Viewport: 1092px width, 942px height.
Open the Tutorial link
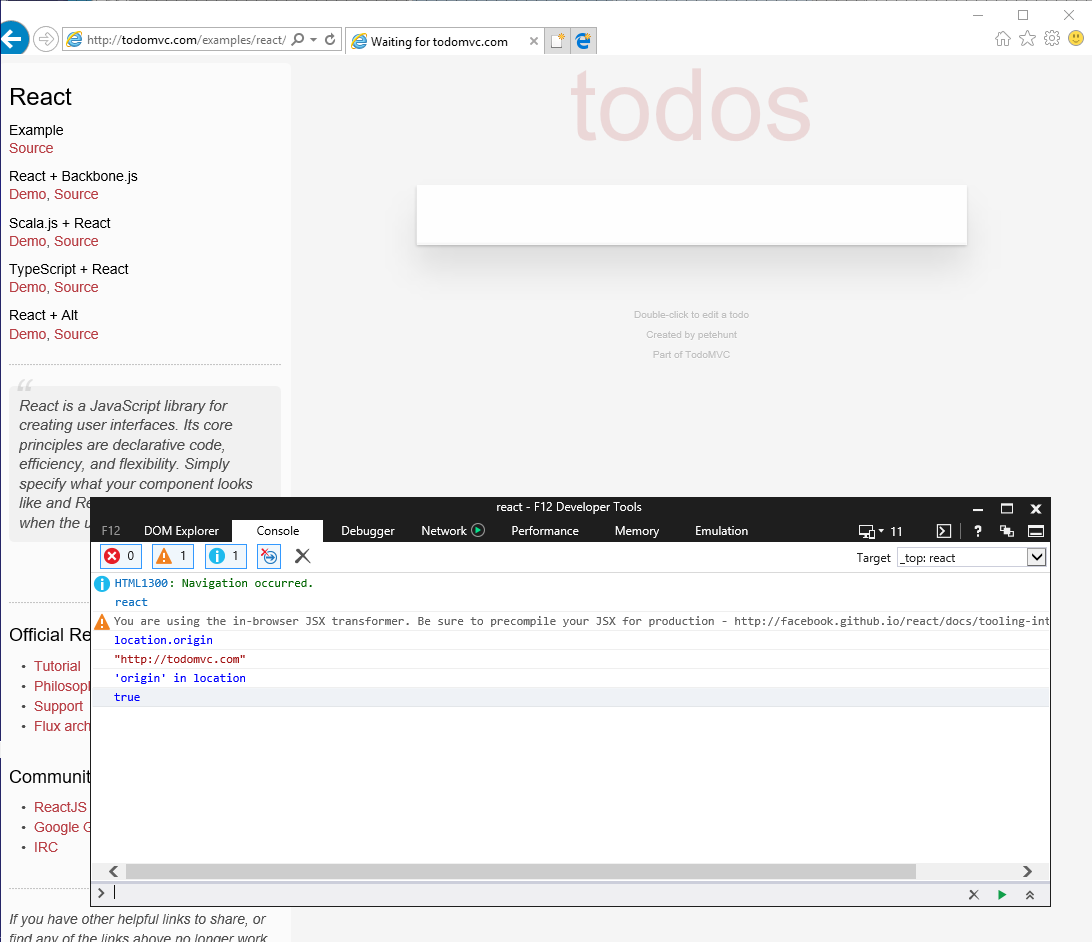57,666
